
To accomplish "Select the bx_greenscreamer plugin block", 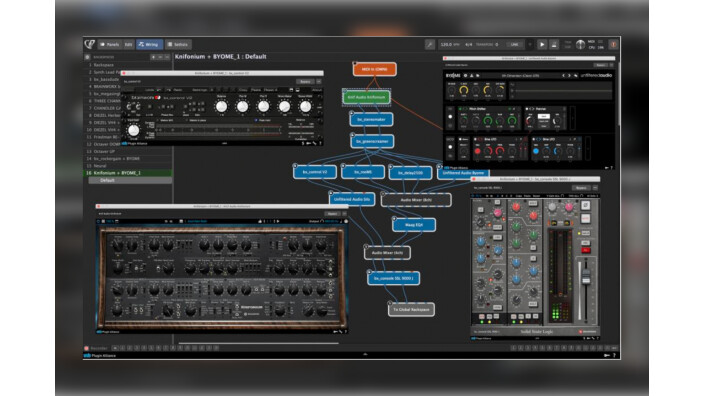I will (372, 141).
